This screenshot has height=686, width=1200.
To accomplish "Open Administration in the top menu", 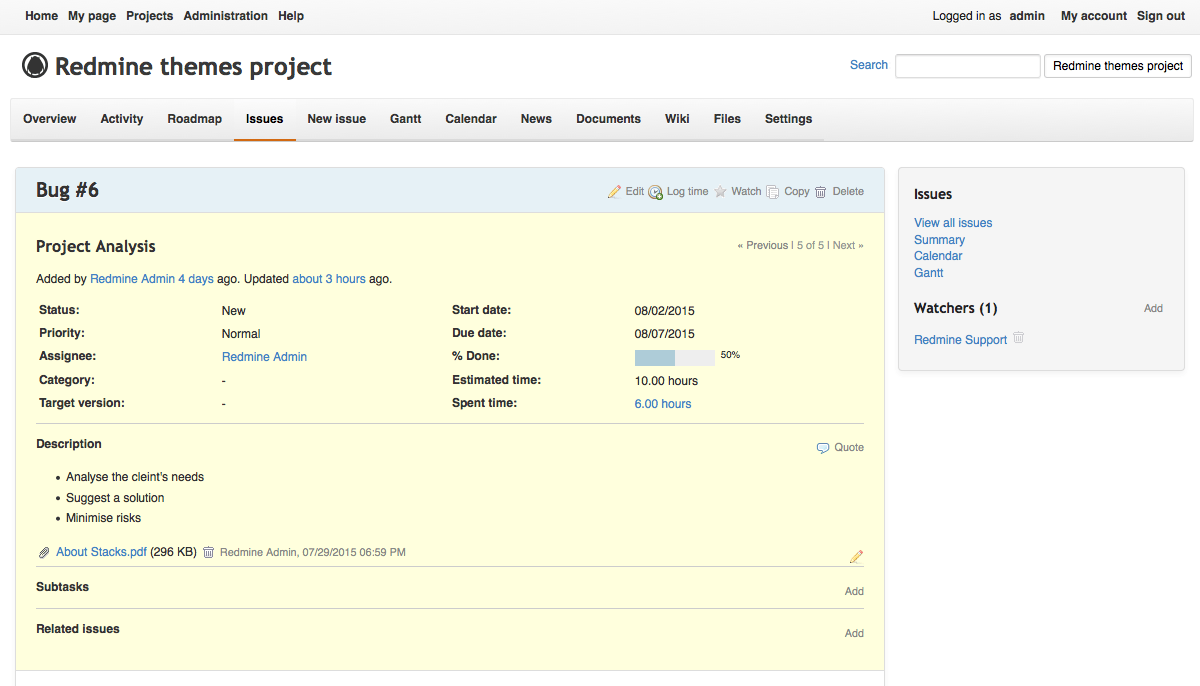I will 226,16.
